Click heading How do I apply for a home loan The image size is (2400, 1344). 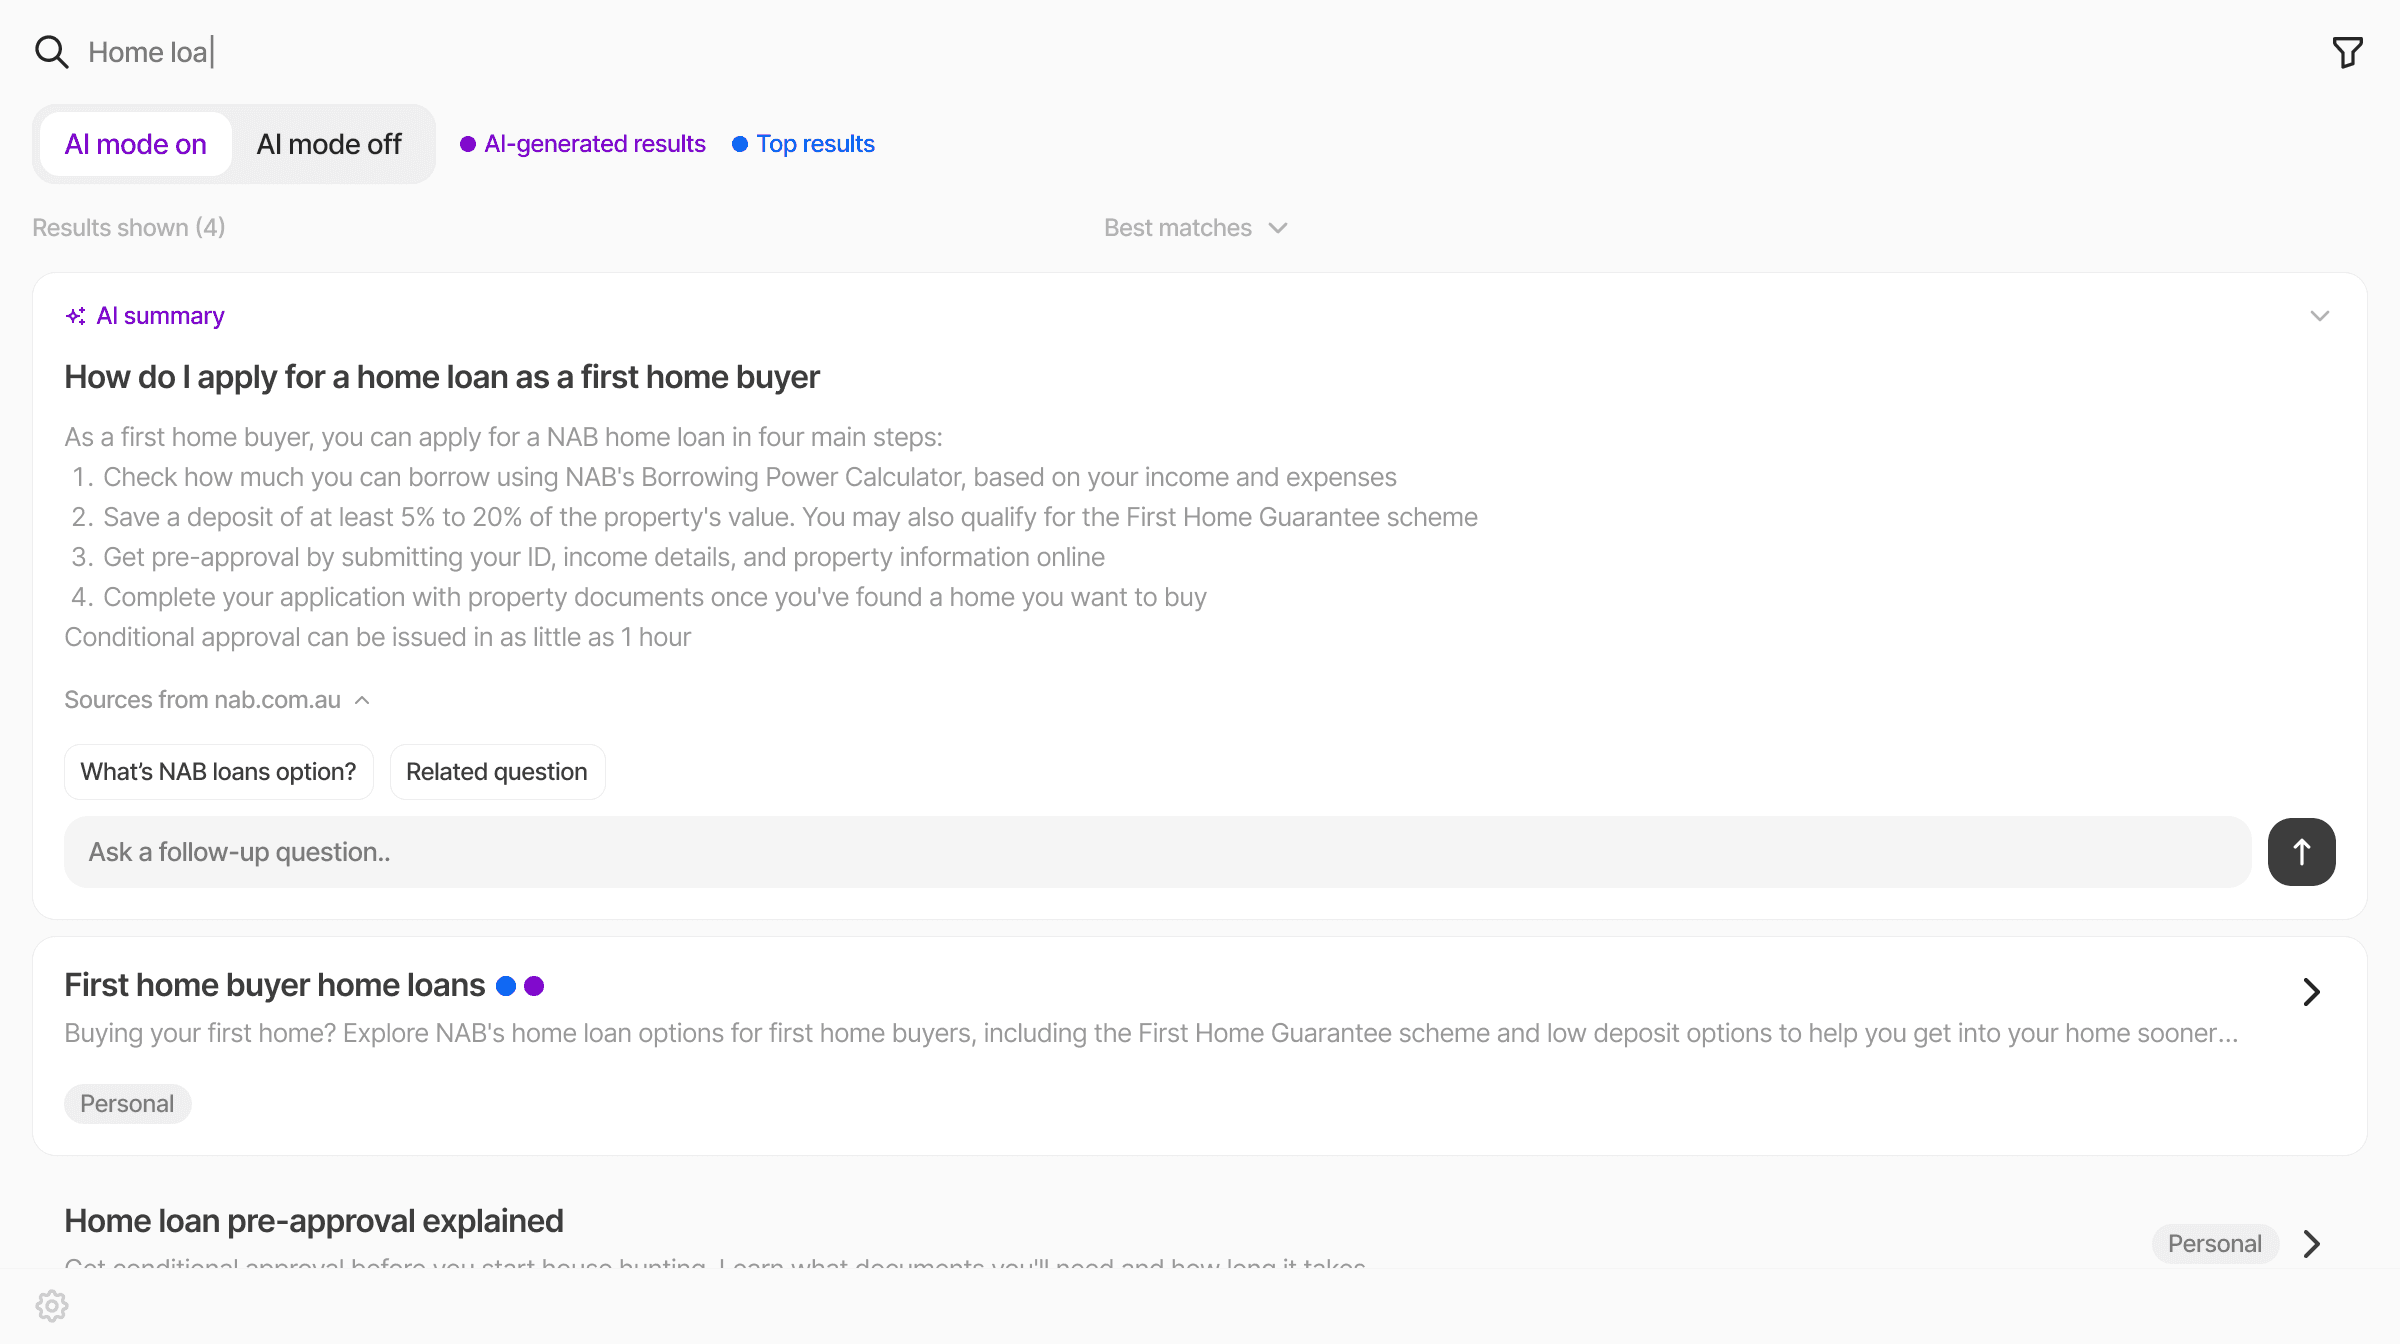click(x=442, y=377)
